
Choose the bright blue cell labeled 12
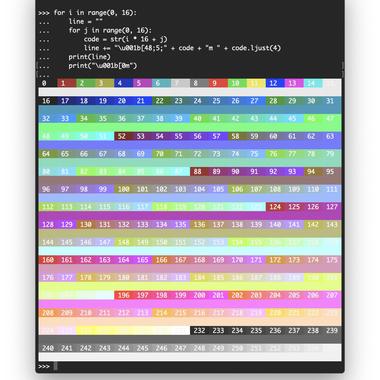pos(275,83)
